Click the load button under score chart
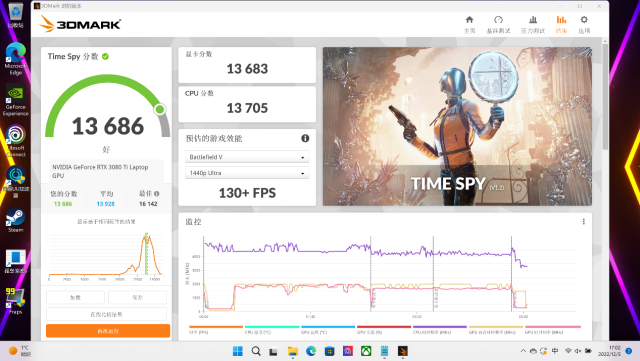The width and height of the screenshot is (640, 361). point(76,297)
